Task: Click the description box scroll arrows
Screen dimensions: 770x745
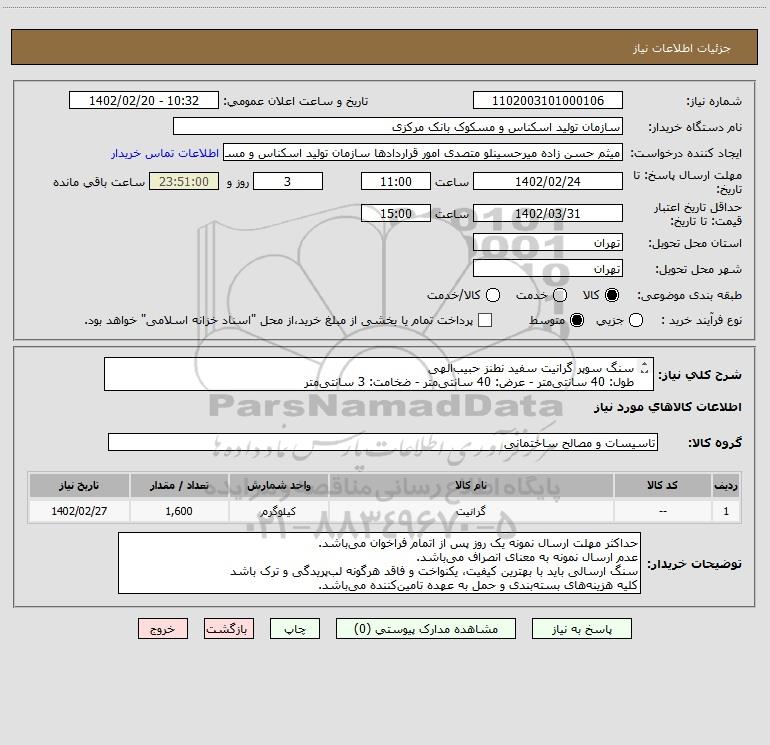Action: point(645,367)
